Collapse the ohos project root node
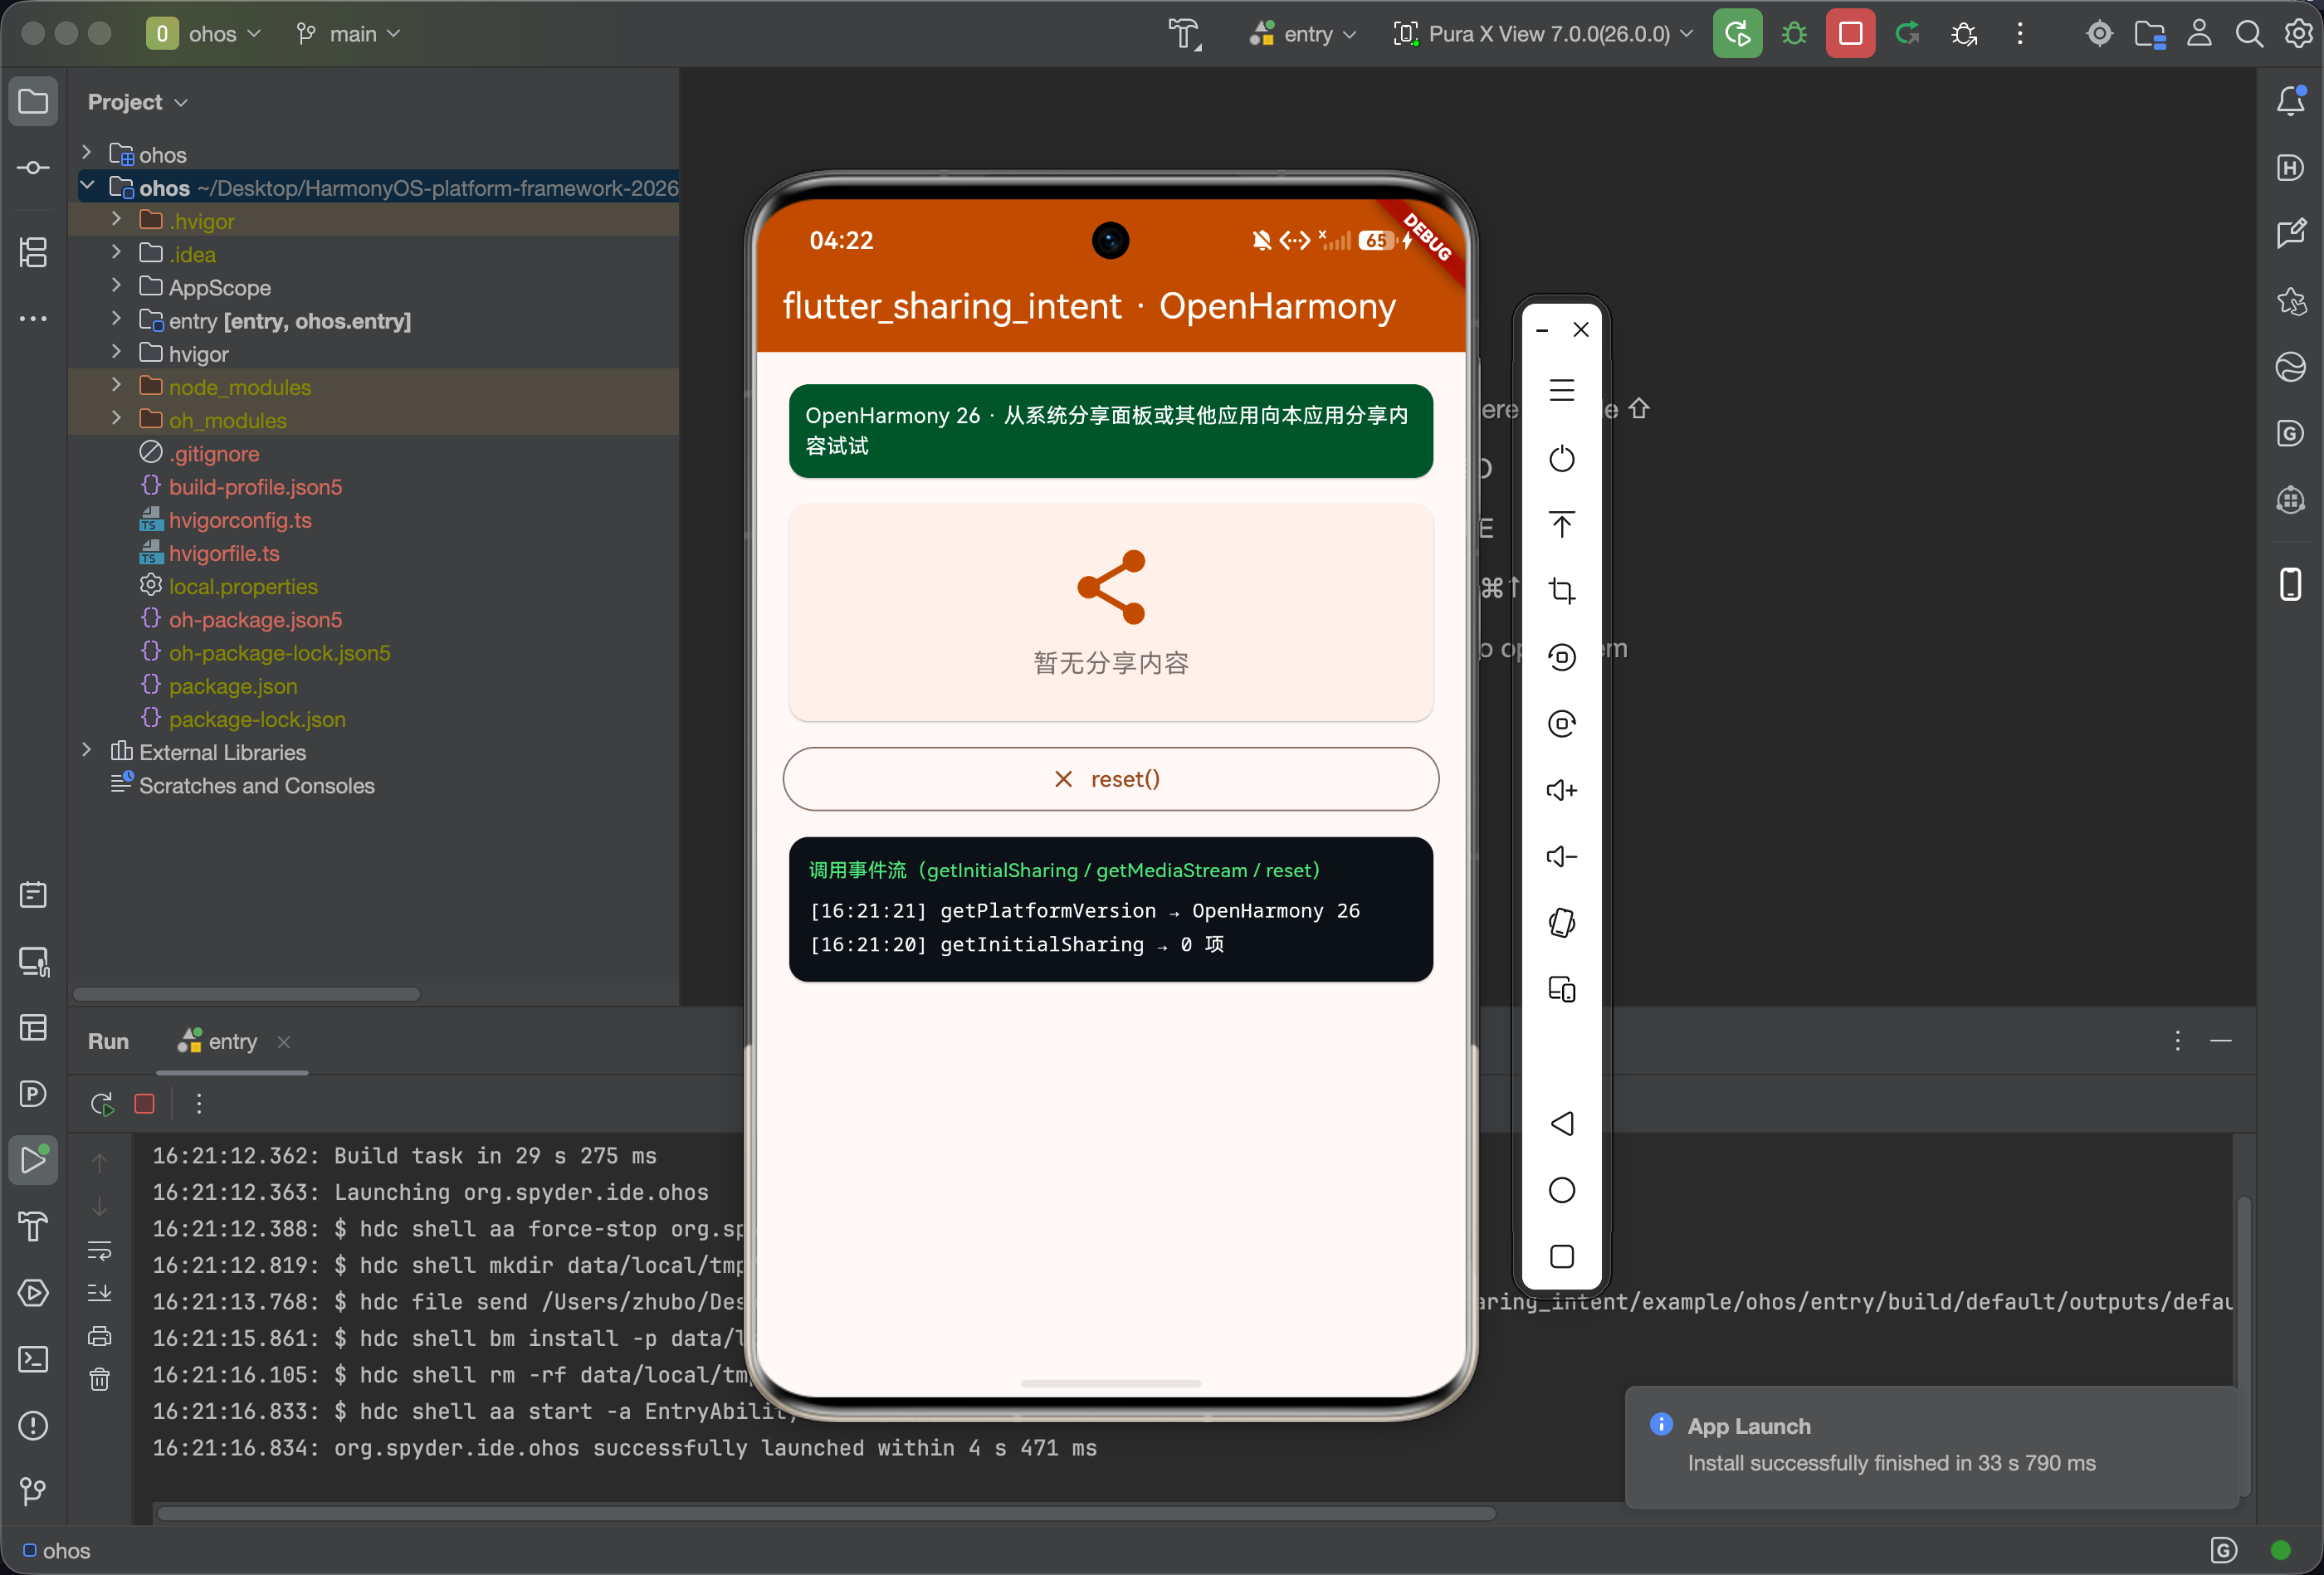 (x=87, y=187)
